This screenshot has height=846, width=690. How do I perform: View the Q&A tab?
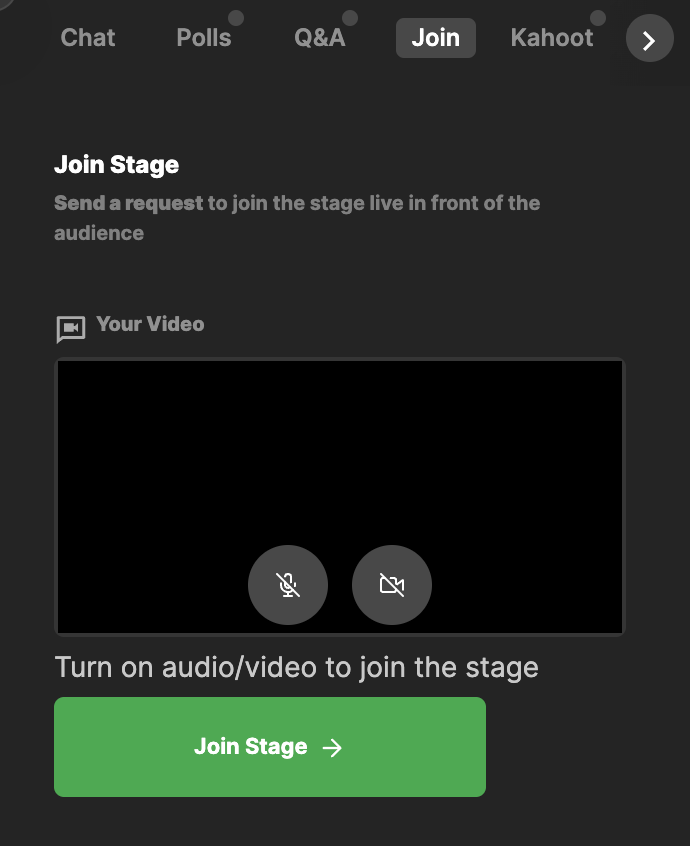tap(320, 38)
